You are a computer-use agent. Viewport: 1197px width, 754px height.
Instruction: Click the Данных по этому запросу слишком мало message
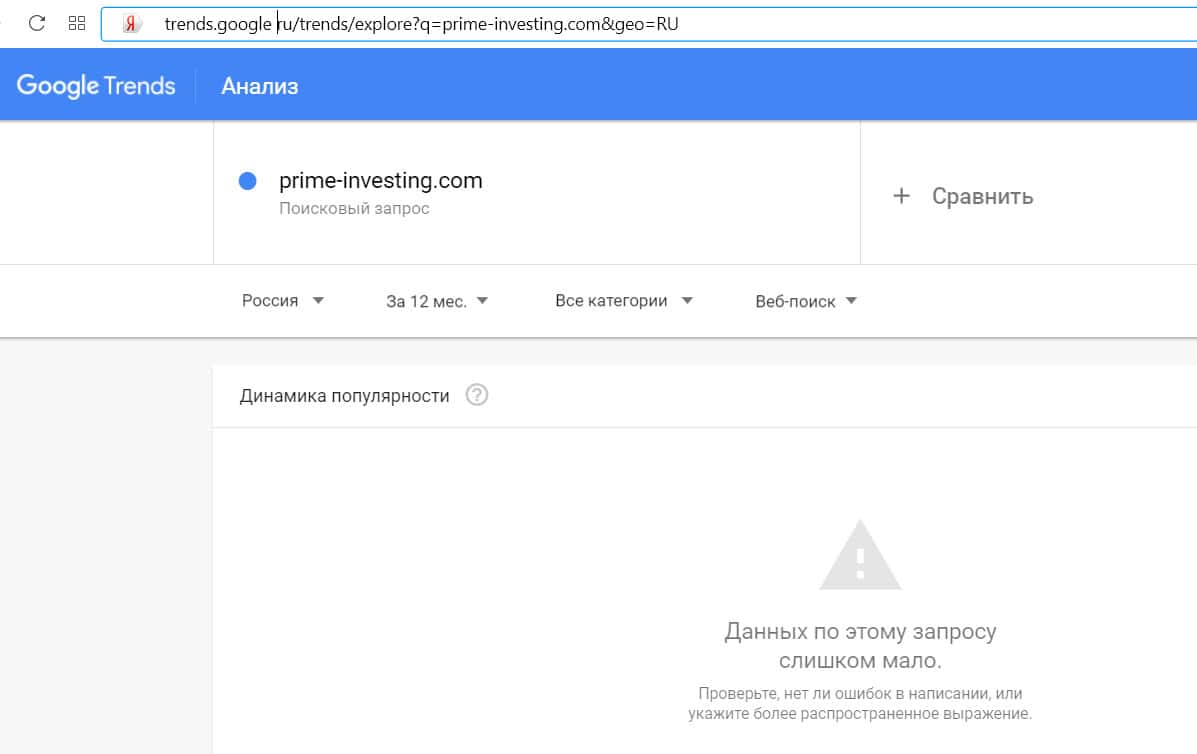pos(860,646)
